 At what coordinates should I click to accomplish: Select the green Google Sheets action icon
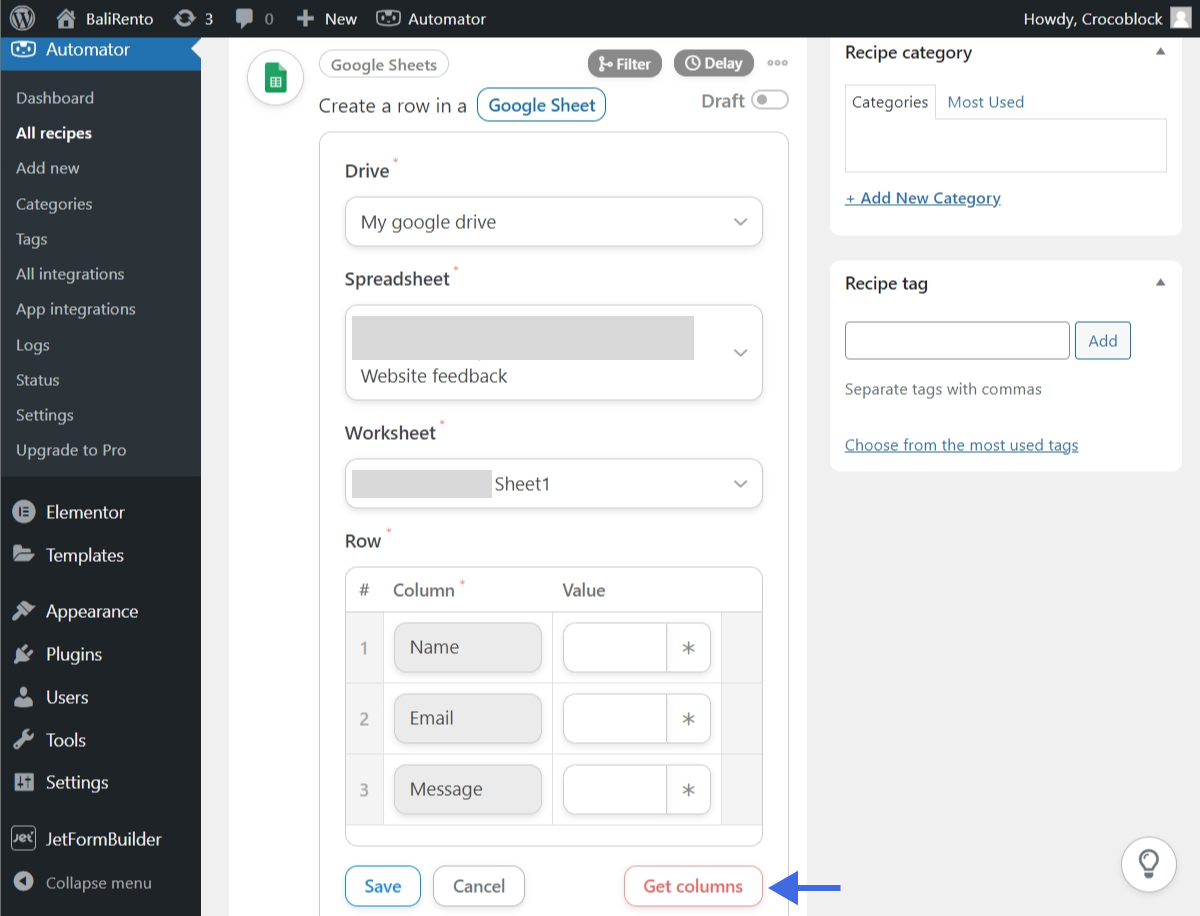[x=274, y=76]
